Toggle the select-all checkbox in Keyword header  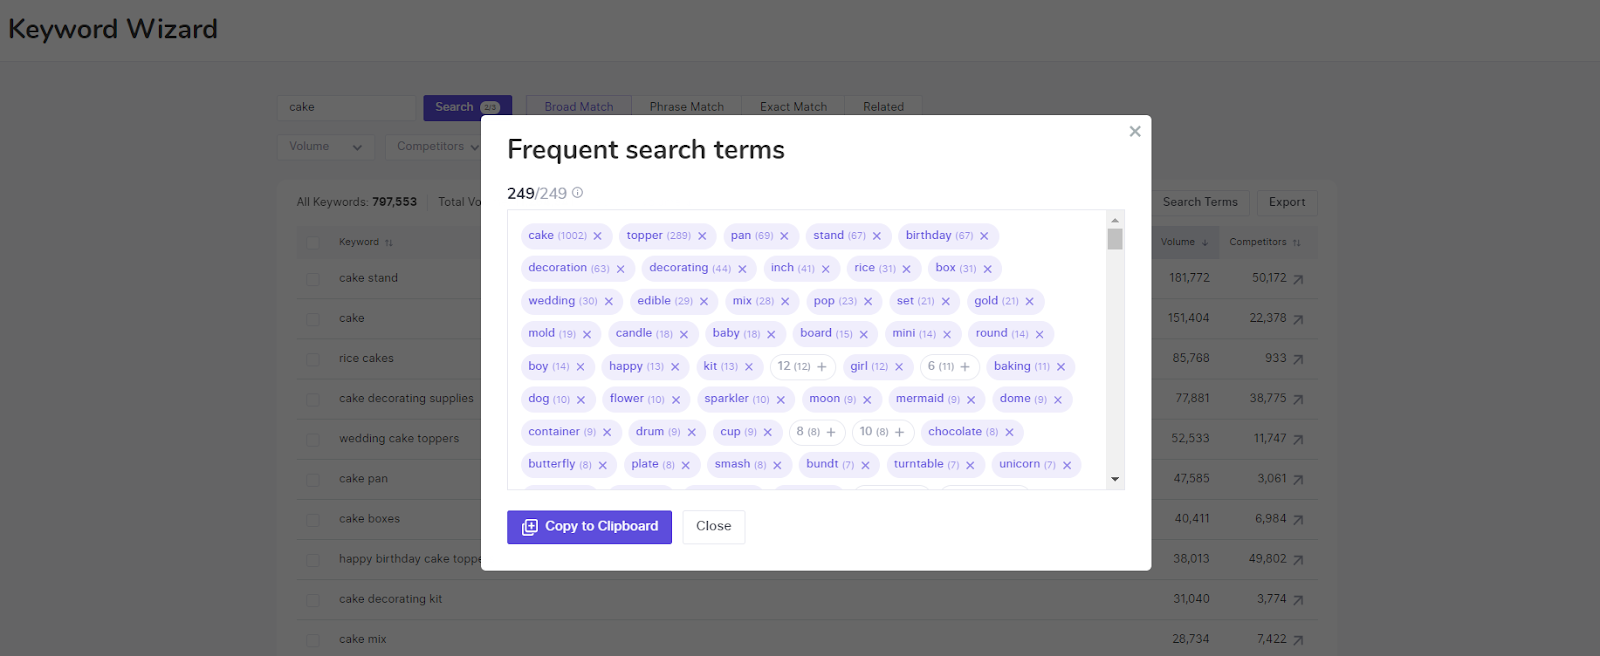[313, 243]
